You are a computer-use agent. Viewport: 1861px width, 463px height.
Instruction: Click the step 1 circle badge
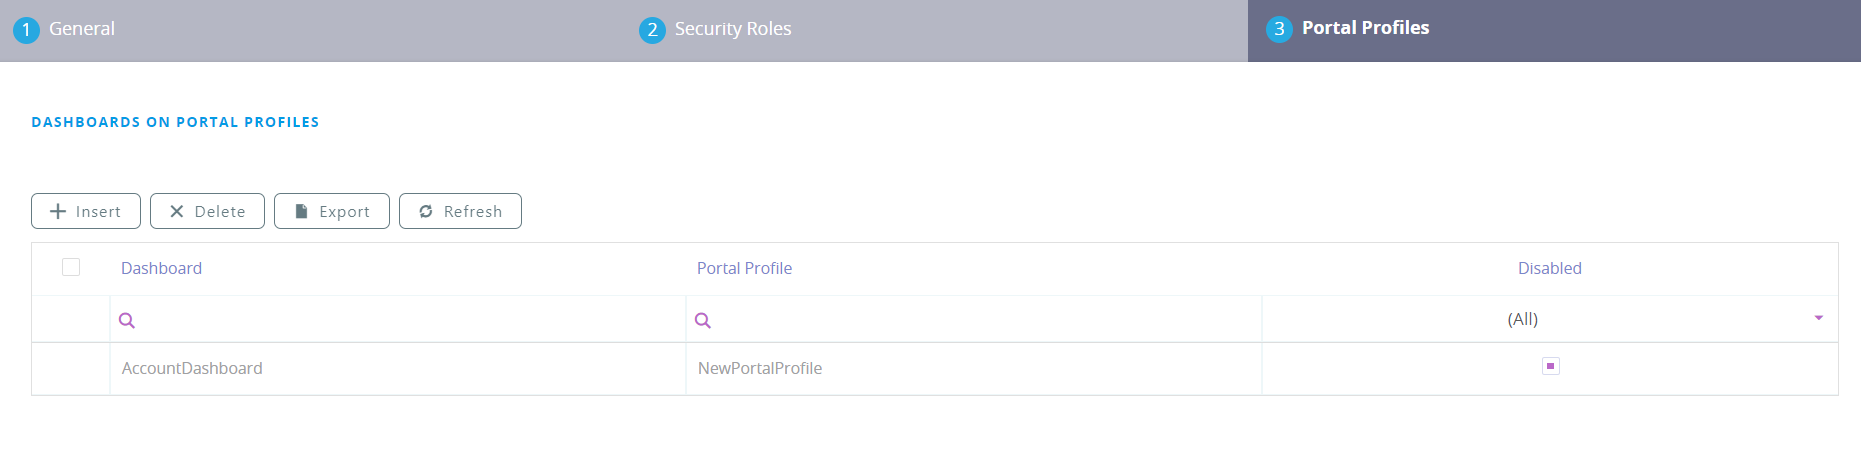pos(26,29)
